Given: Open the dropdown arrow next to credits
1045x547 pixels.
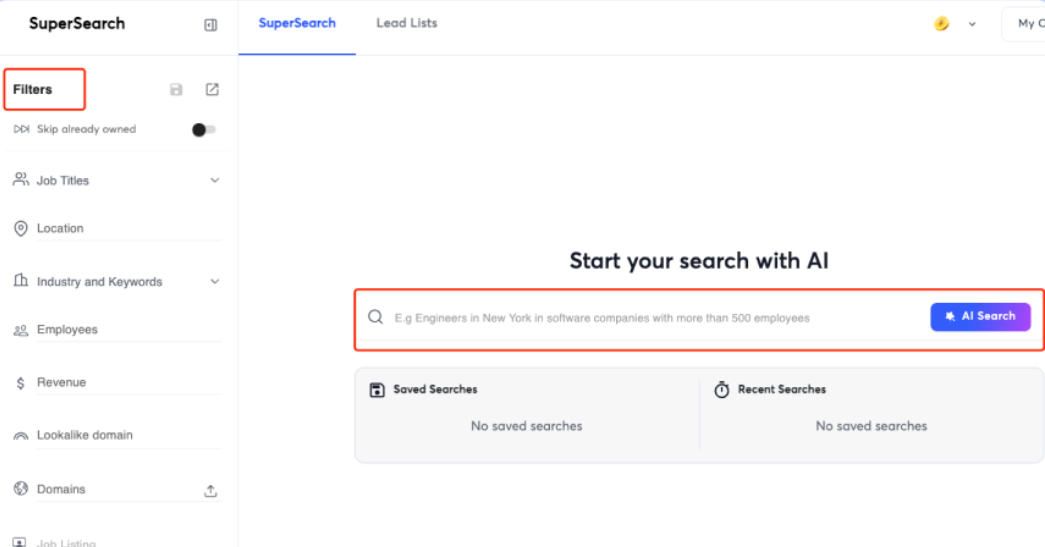Looking at the screenshot, I should pyautogui.click(x=972, y=24).
